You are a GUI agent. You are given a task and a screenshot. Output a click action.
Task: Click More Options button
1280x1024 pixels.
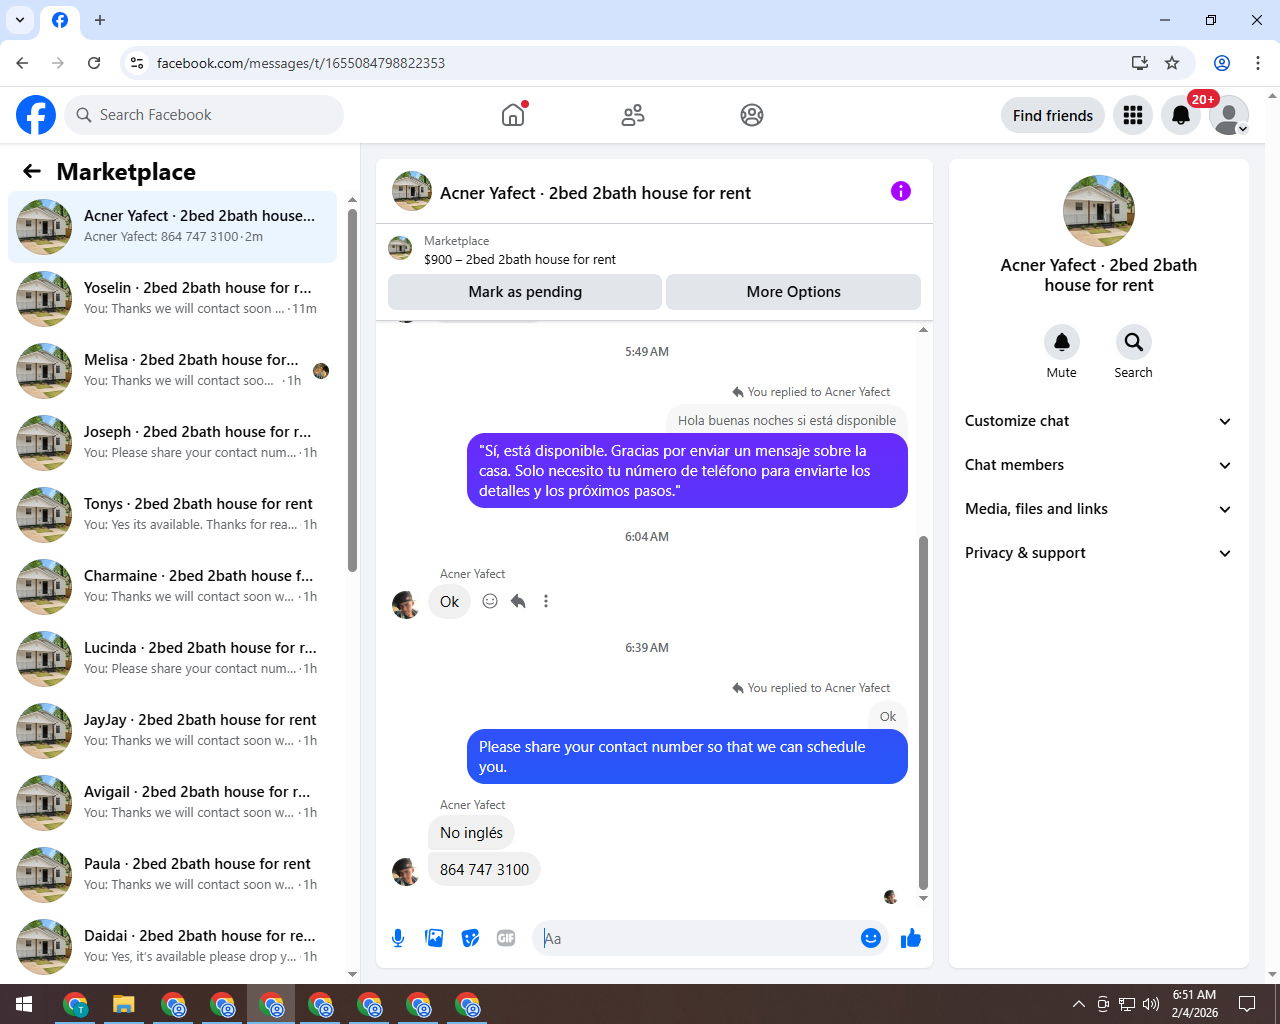[793, 292]
